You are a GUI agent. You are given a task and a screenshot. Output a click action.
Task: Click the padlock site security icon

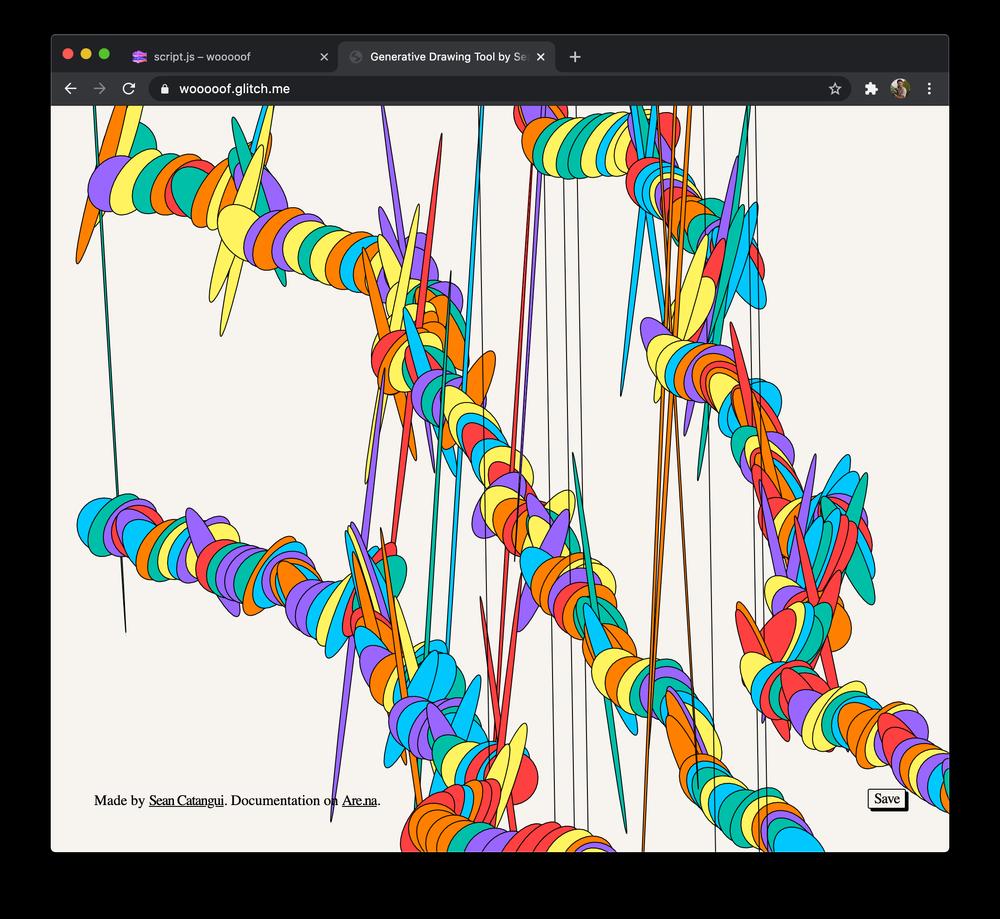pyautogui.click(x=165, y=89)
